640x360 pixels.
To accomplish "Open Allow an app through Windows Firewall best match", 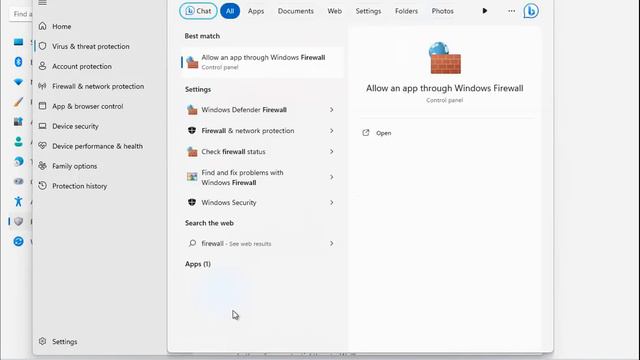I will coord(262,62).
